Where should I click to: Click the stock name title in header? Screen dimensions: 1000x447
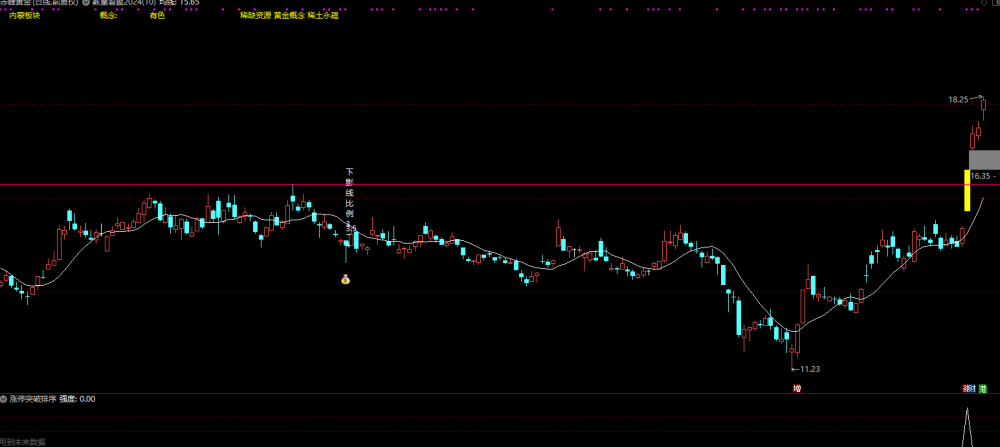pos(39,3)
